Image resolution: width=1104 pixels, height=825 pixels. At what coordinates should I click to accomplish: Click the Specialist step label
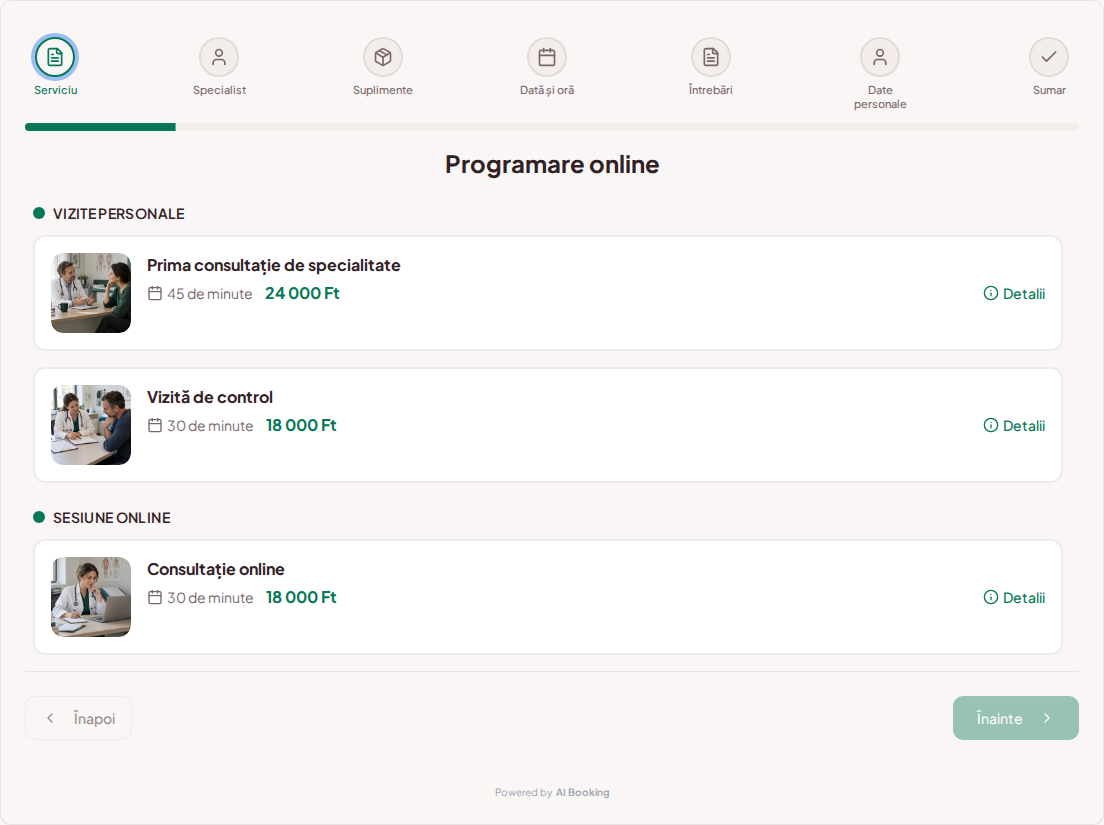click(220, 90)
